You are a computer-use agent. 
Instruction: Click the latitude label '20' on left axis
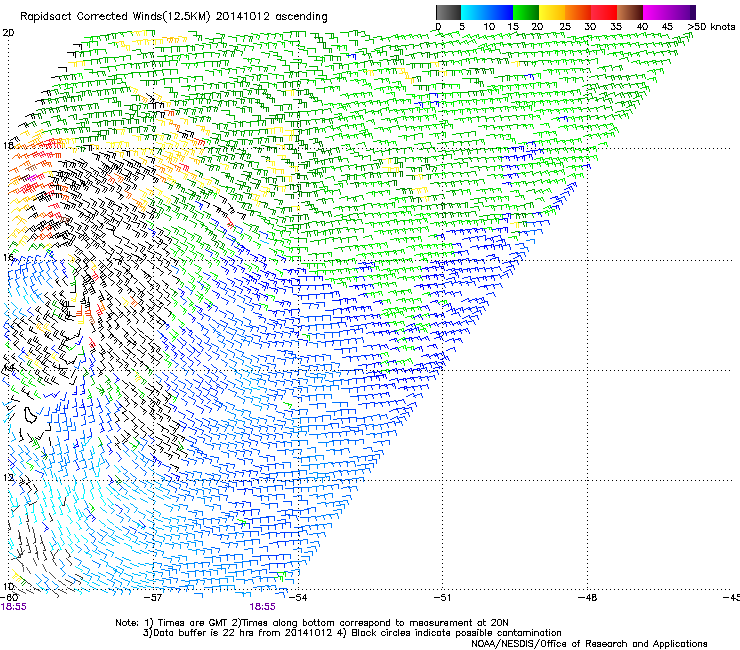coord(8,33)
